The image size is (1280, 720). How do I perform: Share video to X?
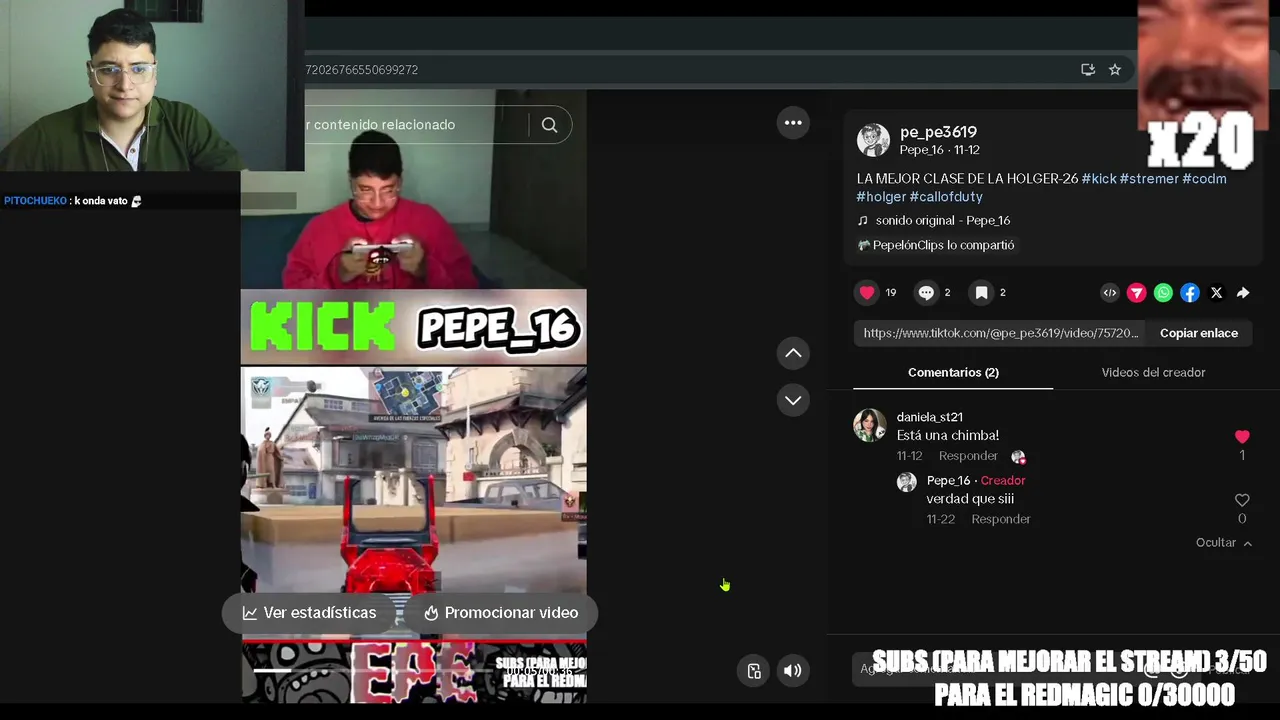(x=1216, y=293)
